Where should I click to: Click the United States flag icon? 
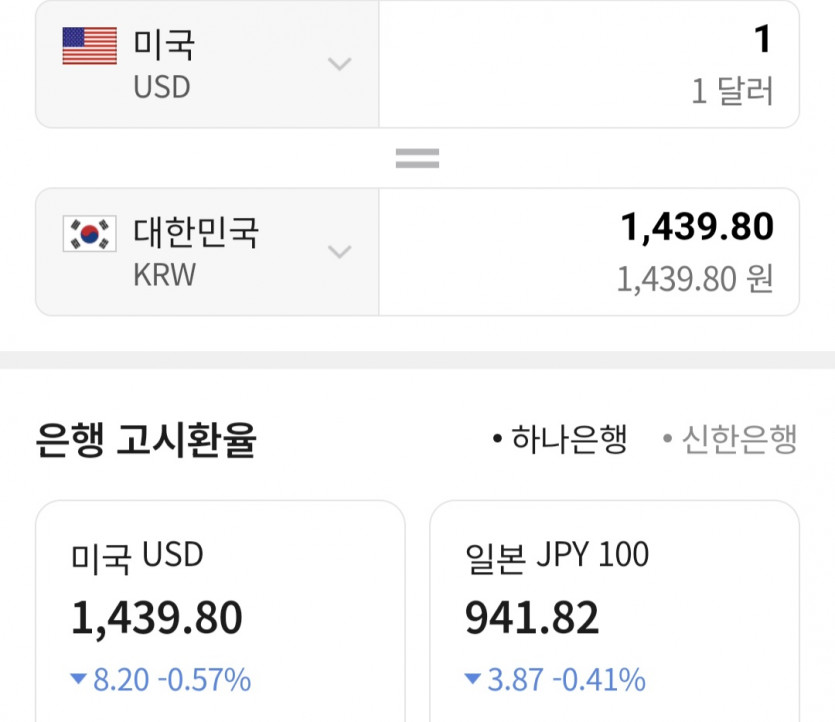(89, 46)
